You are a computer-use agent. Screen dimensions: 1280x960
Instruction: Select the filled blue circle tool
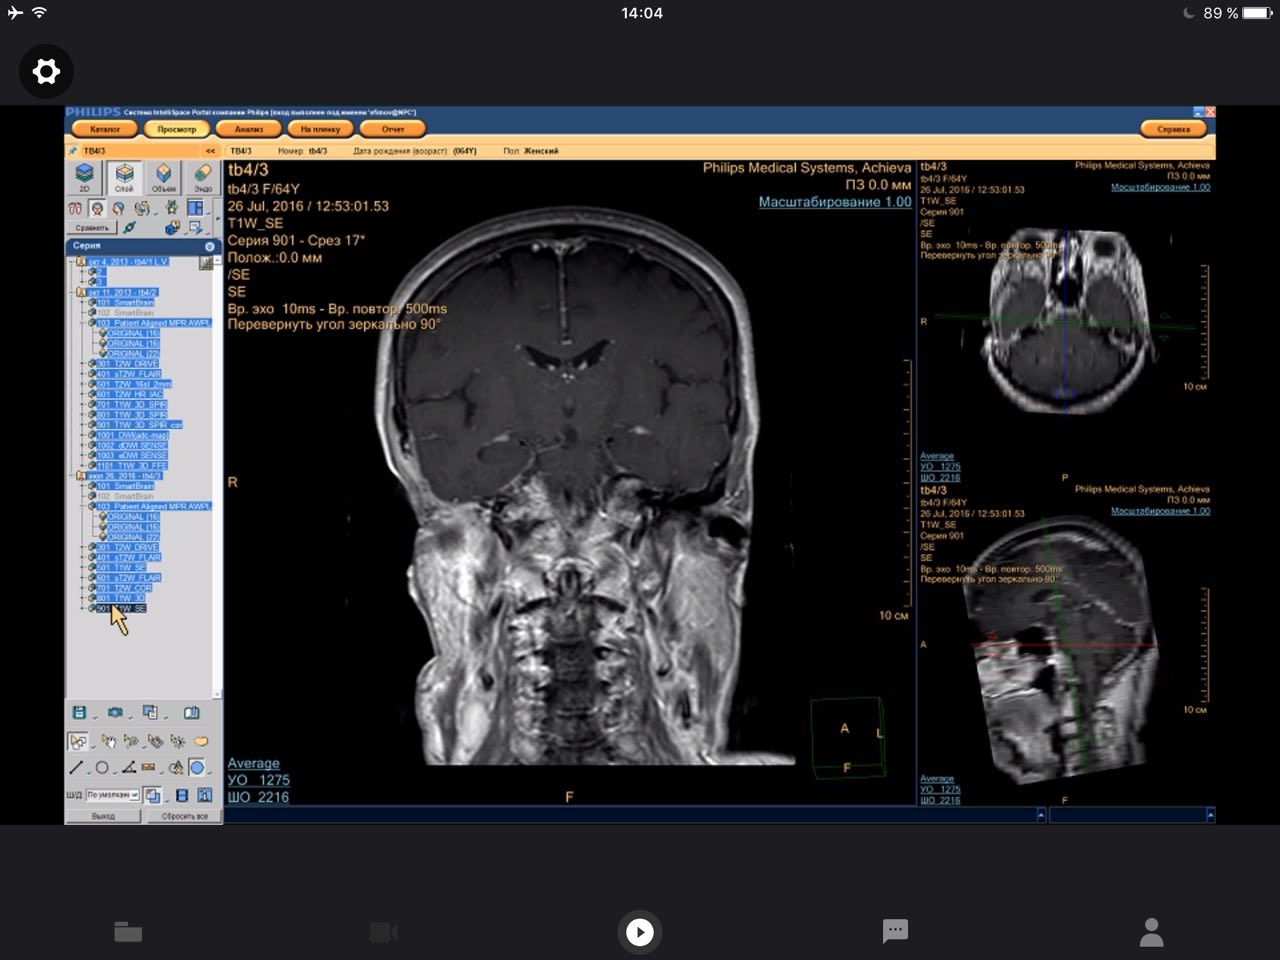tap(197, 767)
